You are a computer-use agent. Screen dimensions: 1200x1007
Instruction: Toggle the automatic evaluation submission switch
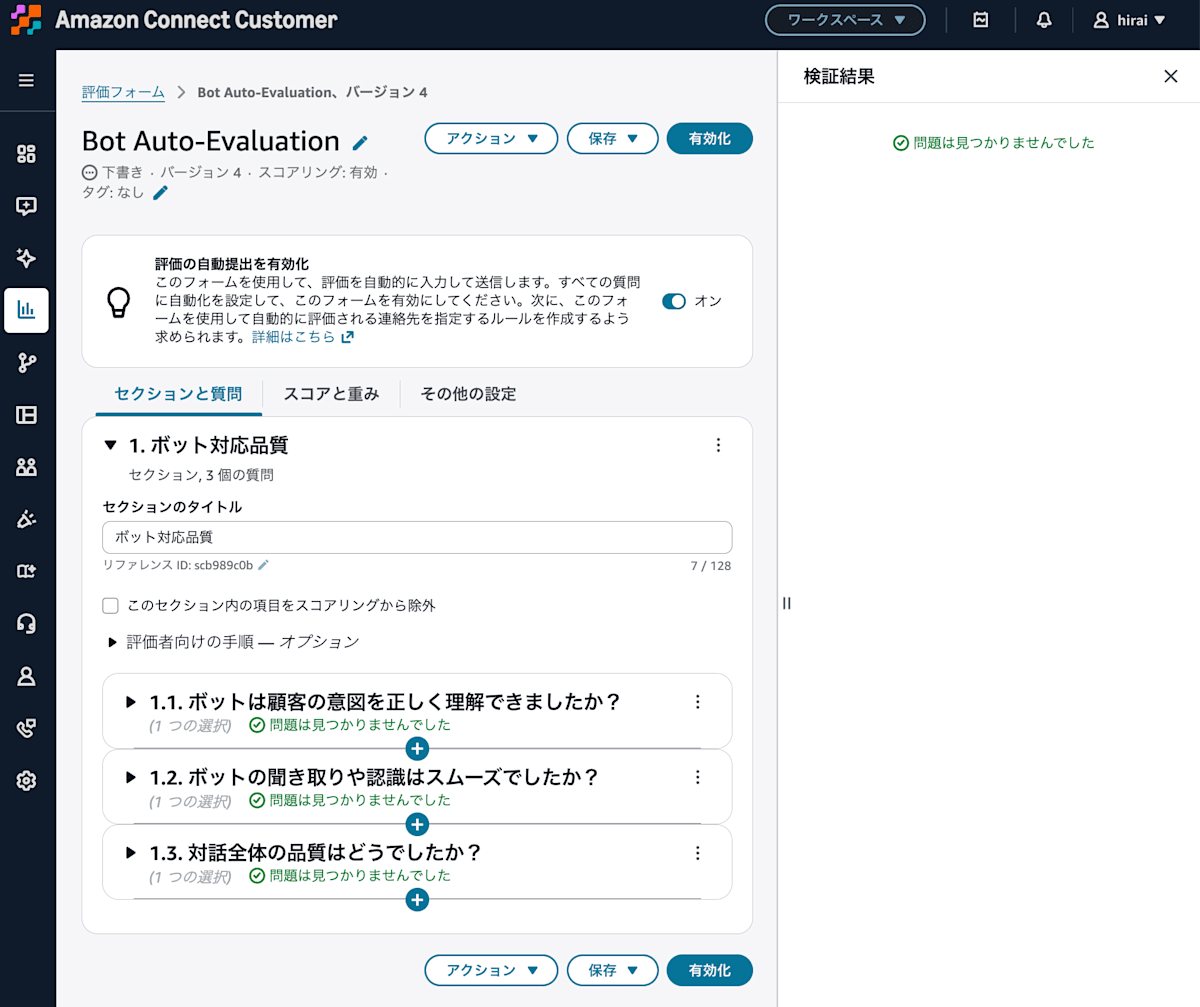click(x=674, y=301)
